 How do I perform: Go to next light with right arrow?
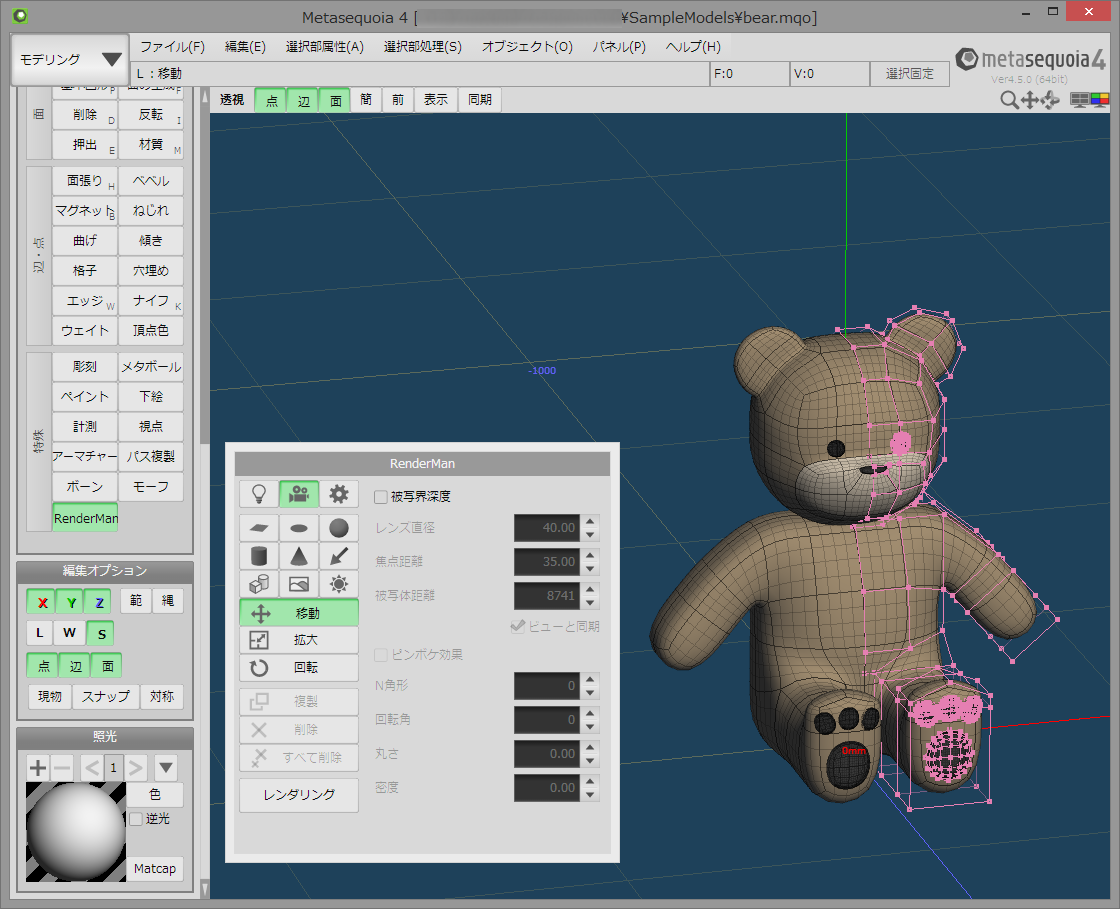click(x=136, y=768)
